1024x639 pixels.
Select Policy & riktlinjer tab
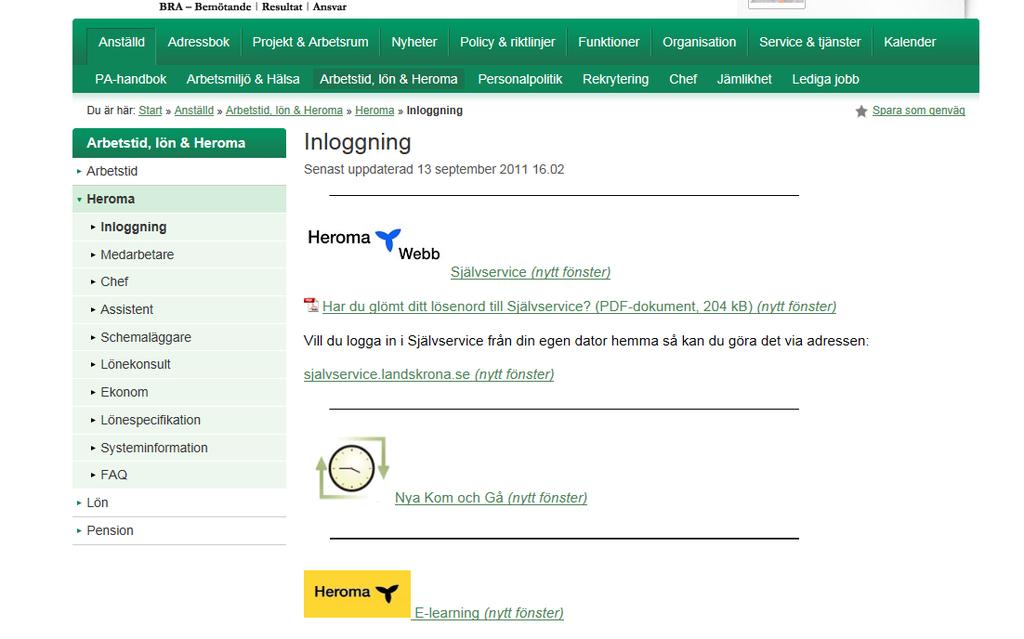507,42
